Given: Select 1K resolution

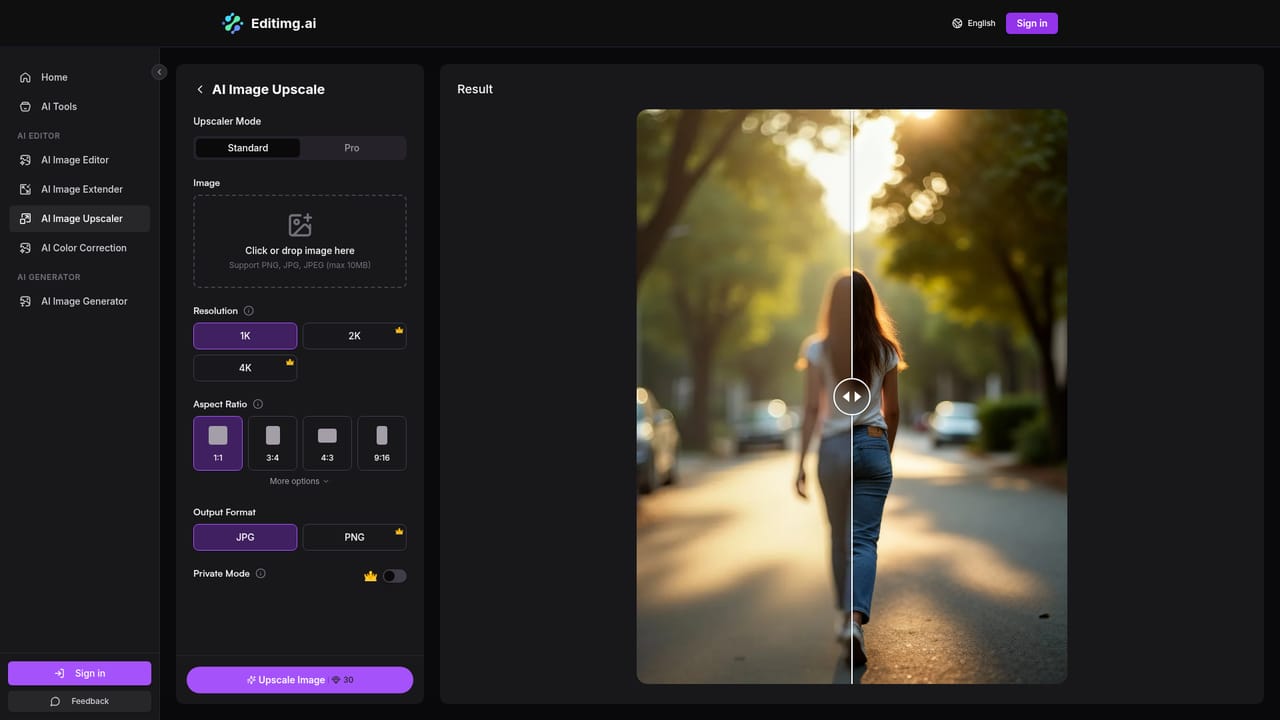Looking at the screenshot, I should (x=245, y=336).
